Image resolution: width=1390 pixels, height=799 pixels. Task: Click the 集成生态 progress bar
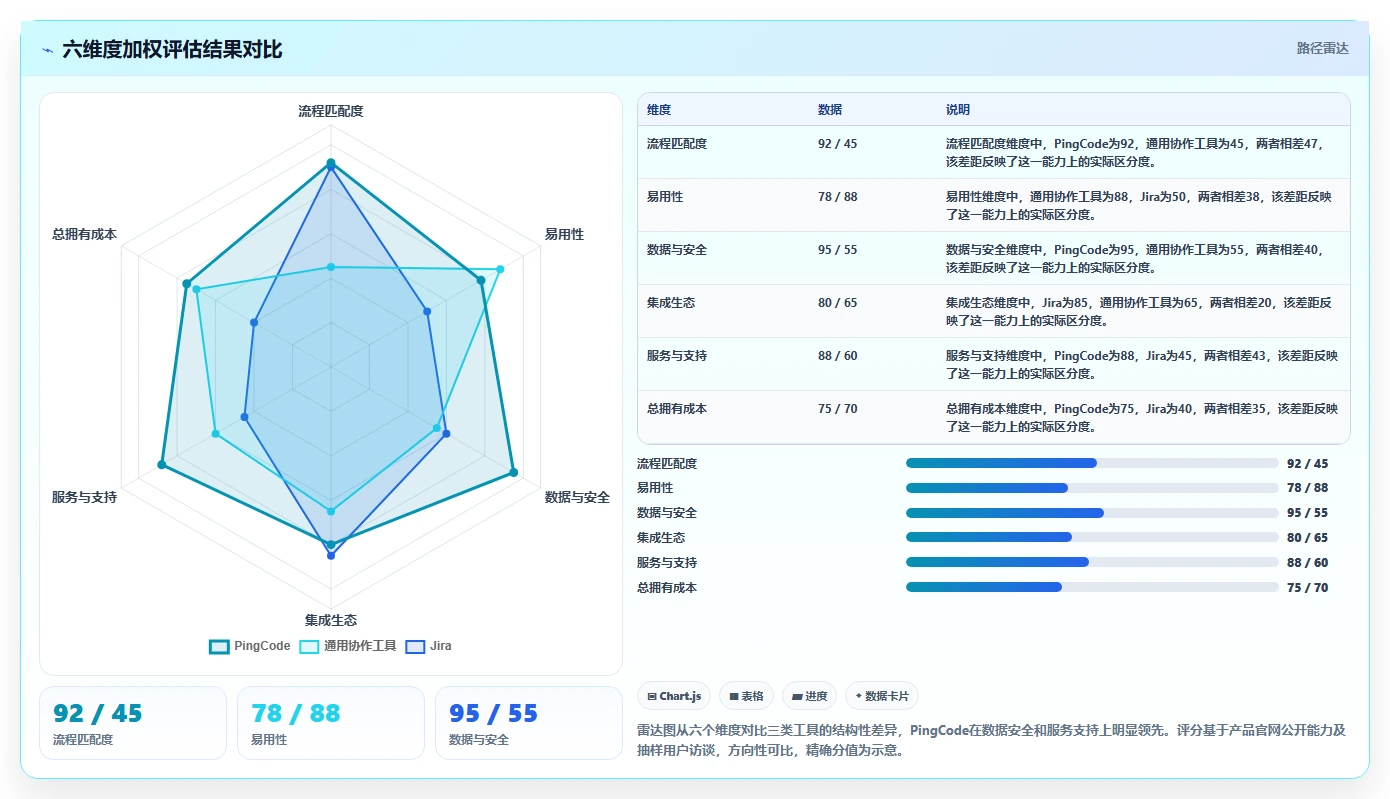coord(1092,538)
